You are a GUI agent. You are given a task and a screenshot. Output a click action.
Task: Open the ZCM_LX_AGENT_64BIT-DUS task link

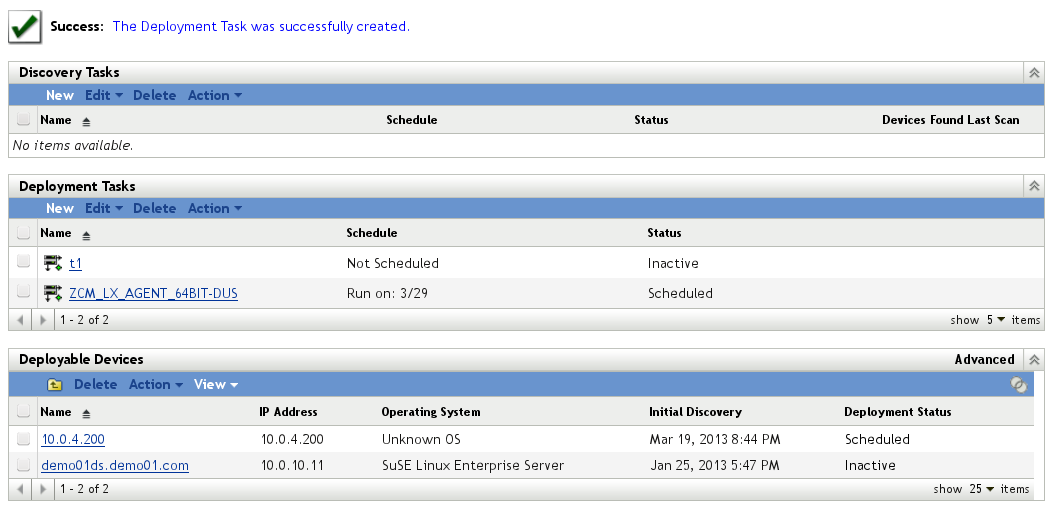[153, 294]
